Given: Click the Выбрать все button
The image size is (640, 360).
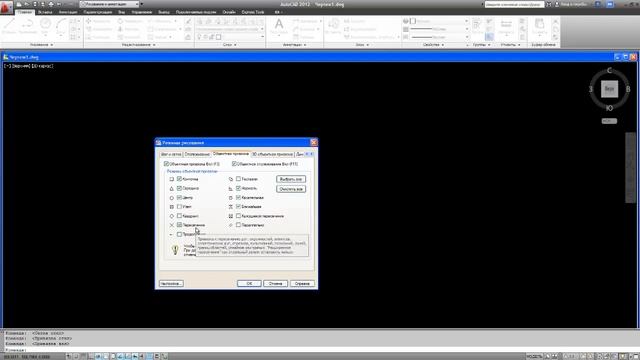Looking at the screenshot, I should (291, 179).
